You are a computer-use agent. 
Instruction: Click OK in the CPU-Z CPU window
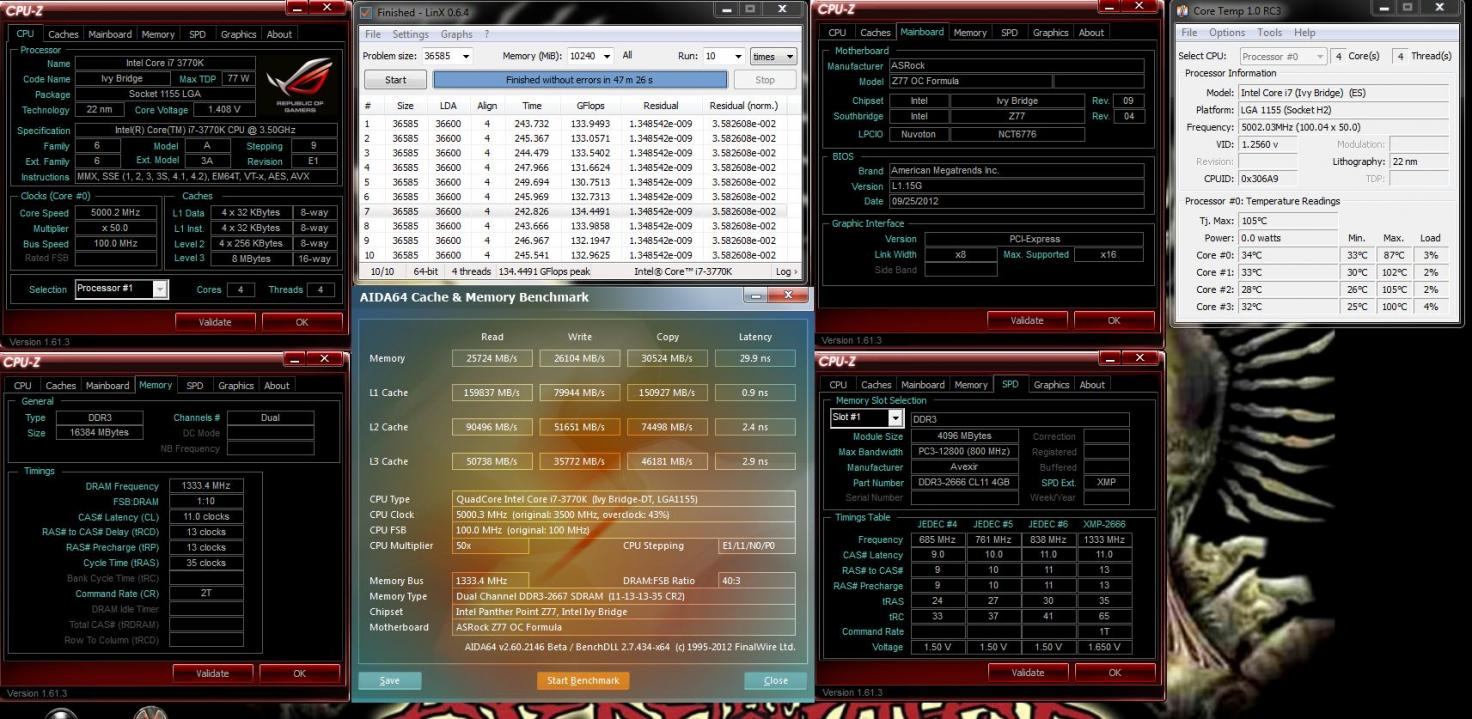301,322
